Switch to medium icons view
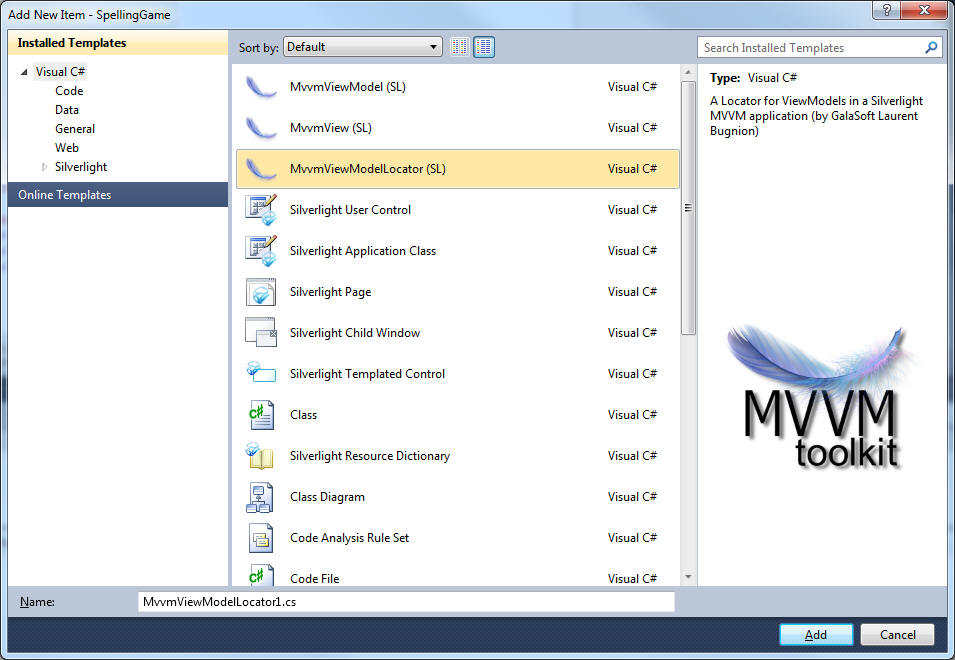This screenshot has width=955, height=660. 484,46
